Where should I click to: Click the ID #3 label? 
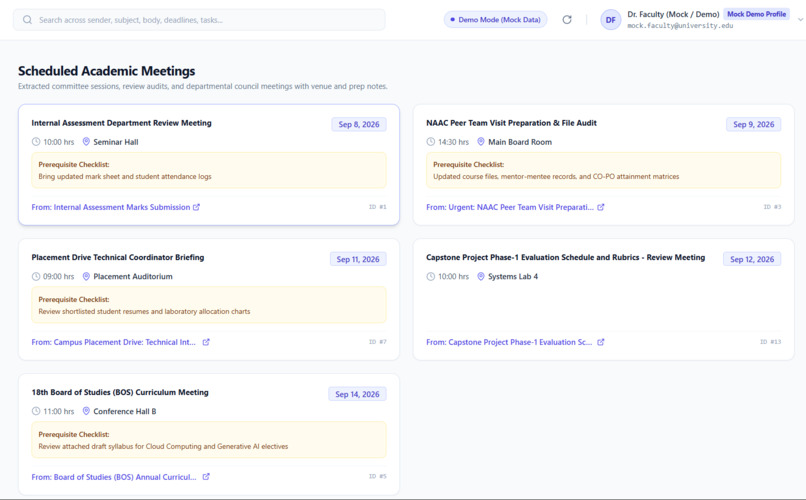tap(772, 207)
